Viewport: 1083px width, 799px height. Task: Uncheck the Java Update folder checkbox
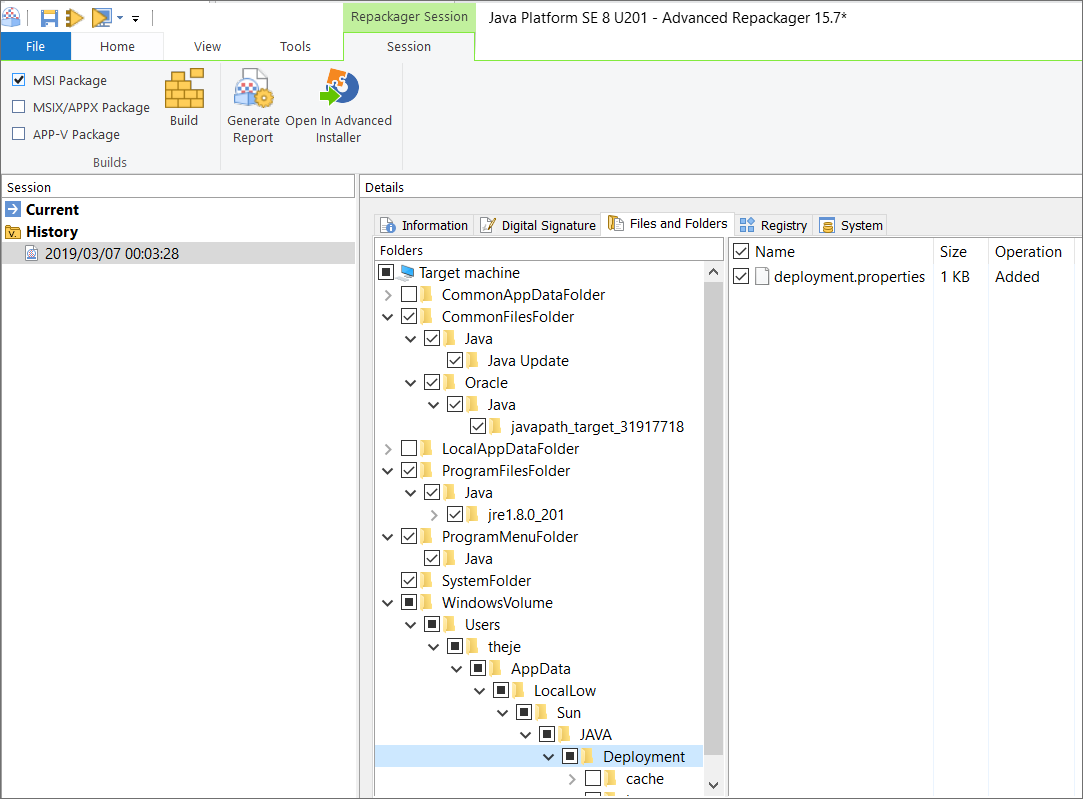[454, 360]
